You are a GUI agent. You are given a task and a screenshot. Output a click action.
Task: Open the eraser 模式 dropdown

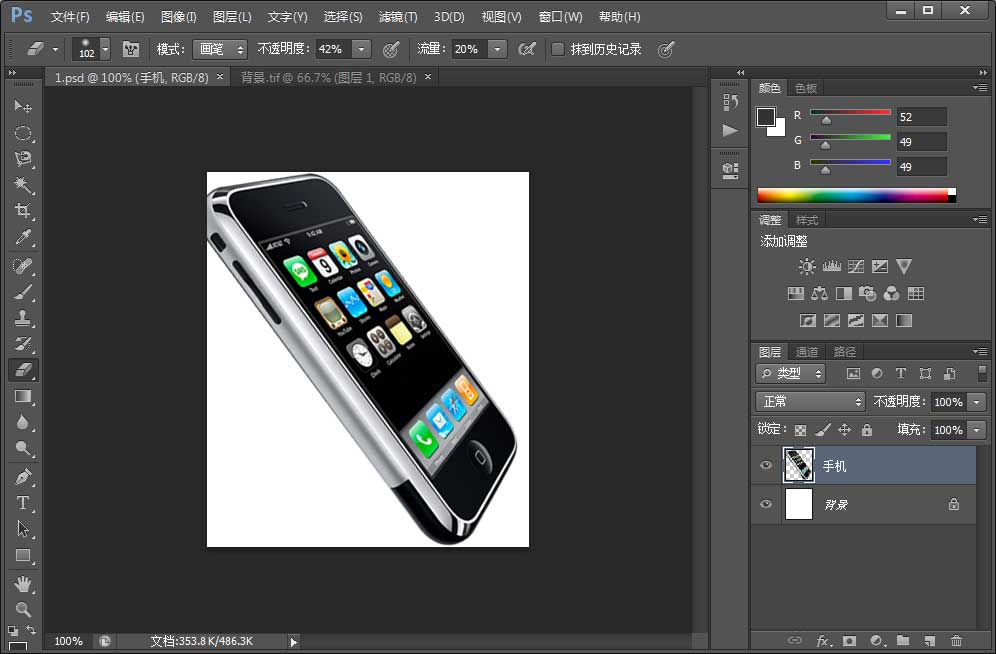point(221,49)
